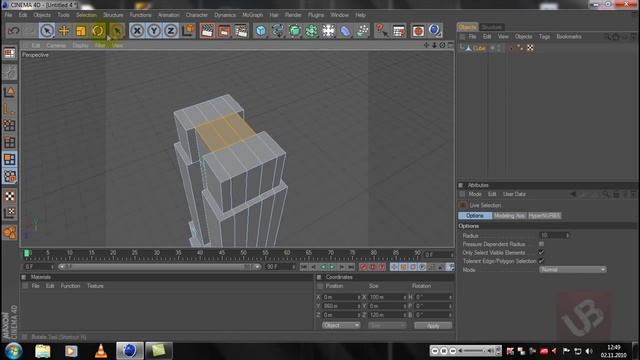
Task: Open the Floor scene objects icon
Action: point(328,31)
